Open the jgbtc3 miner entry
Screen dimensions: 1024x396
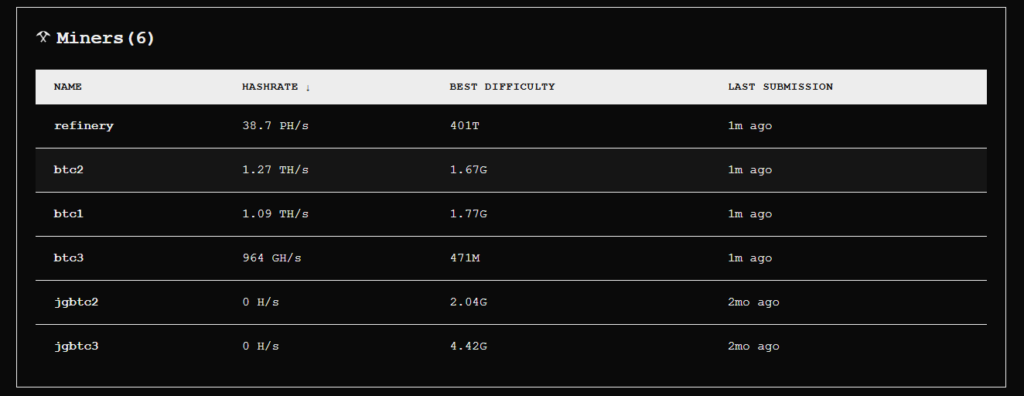[511, 346]
